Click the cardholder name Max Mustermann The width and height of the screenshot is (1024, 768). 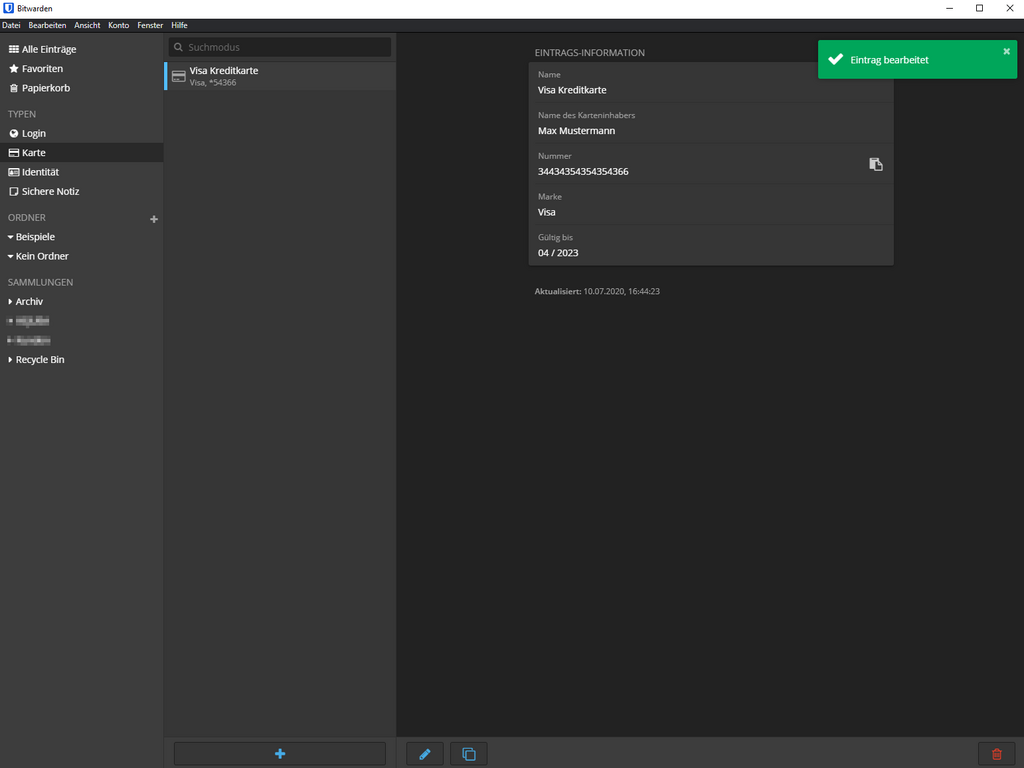[x=577, y=131]
